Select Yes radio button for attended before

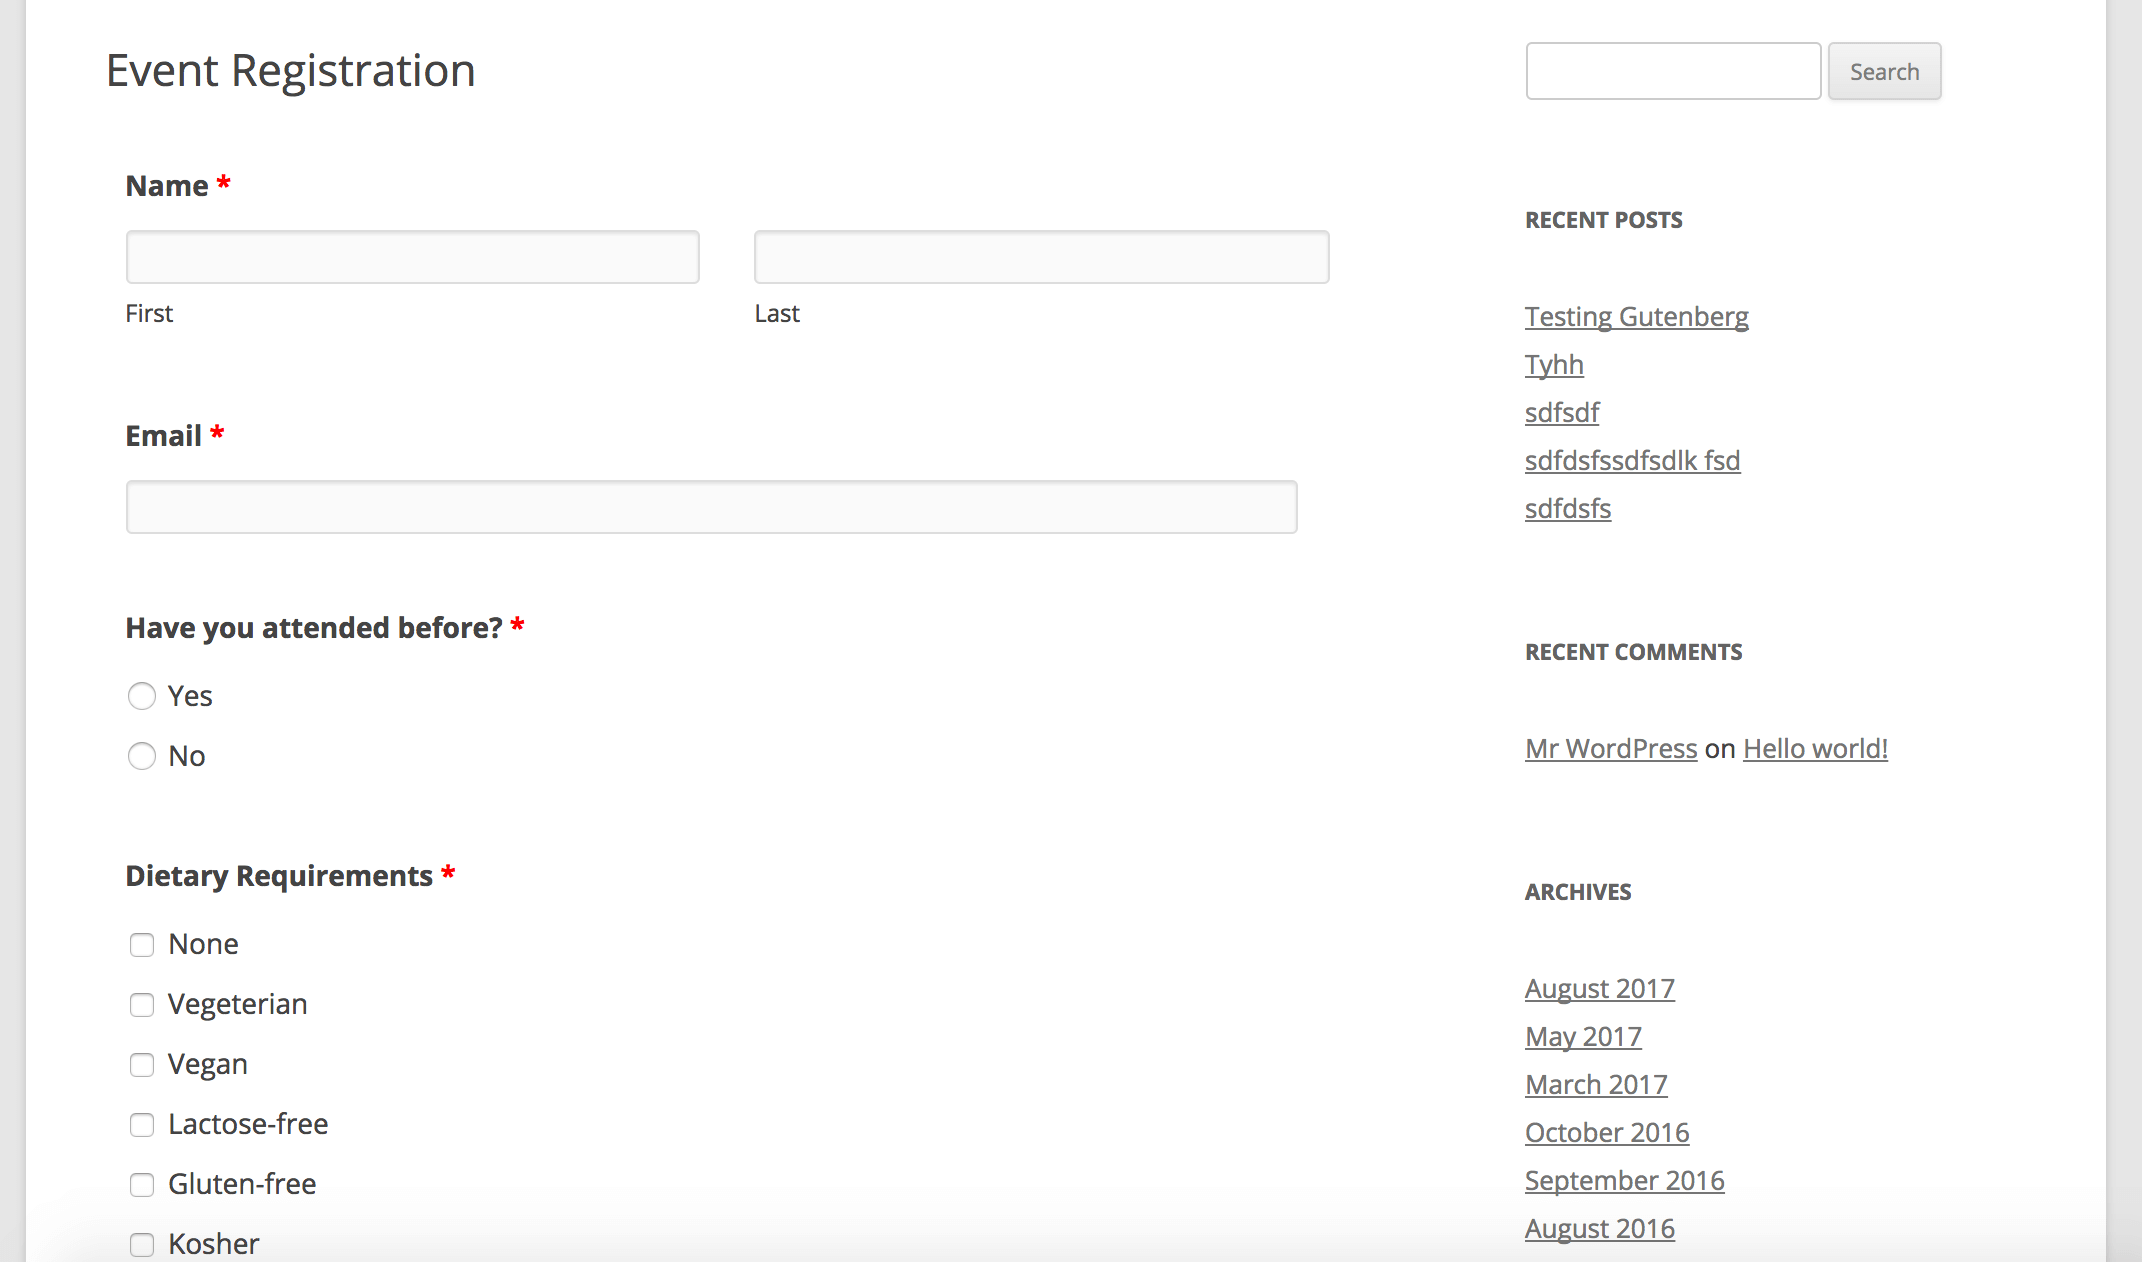tap(141, 696)
